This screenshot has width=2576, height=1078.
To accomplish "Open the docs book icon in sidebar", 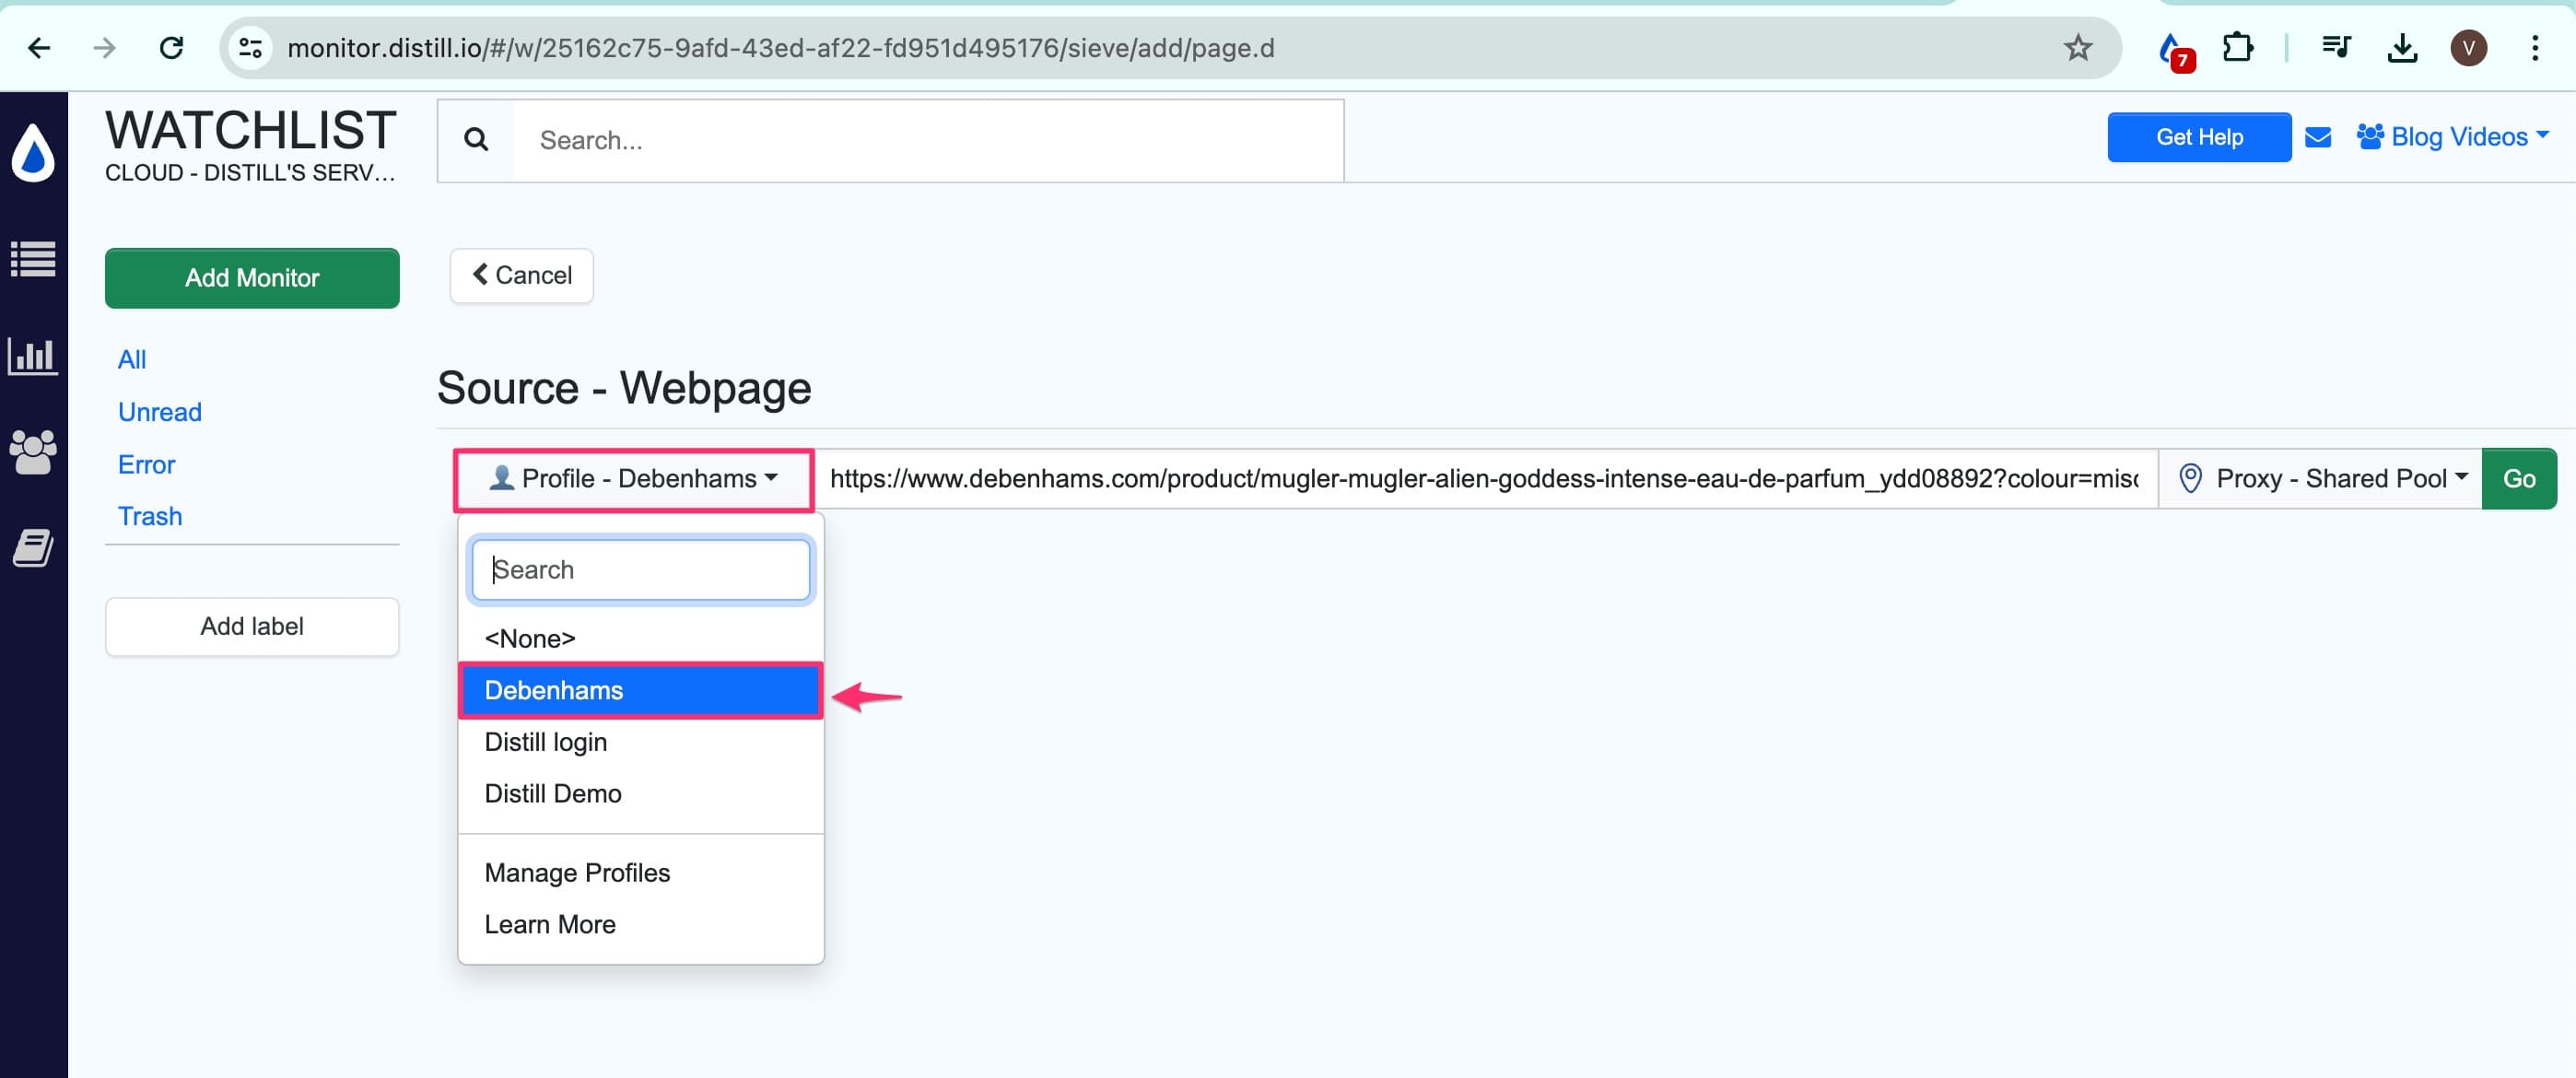I will [x=33, y=547].
